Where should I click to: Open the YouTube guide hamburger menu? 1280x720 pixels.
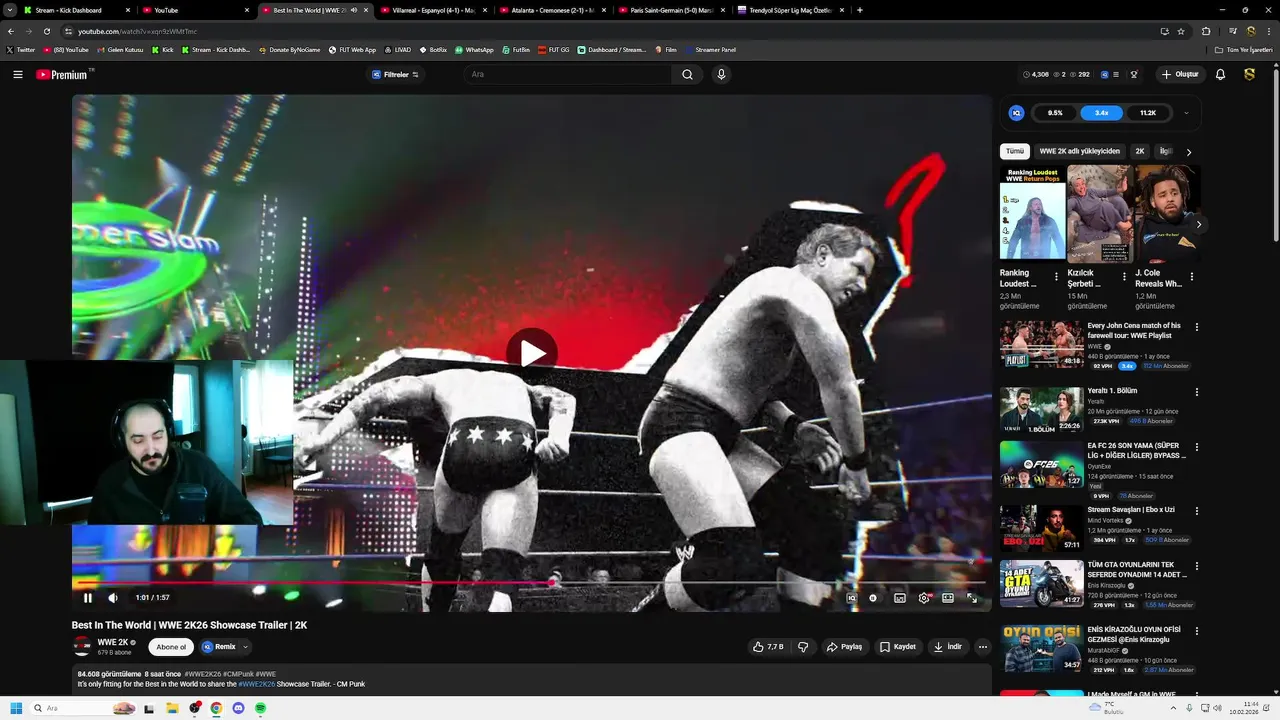17,74
